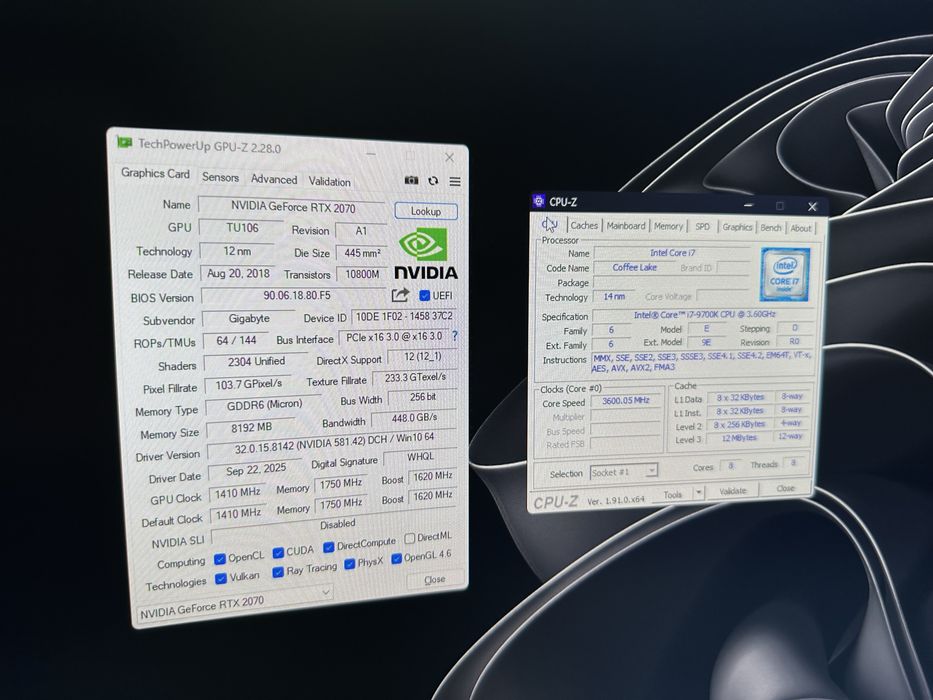This screenshot has width=933, height=700.
Task: Expand the CPU-Z Tools dropdown arrow
Action: 699,493
